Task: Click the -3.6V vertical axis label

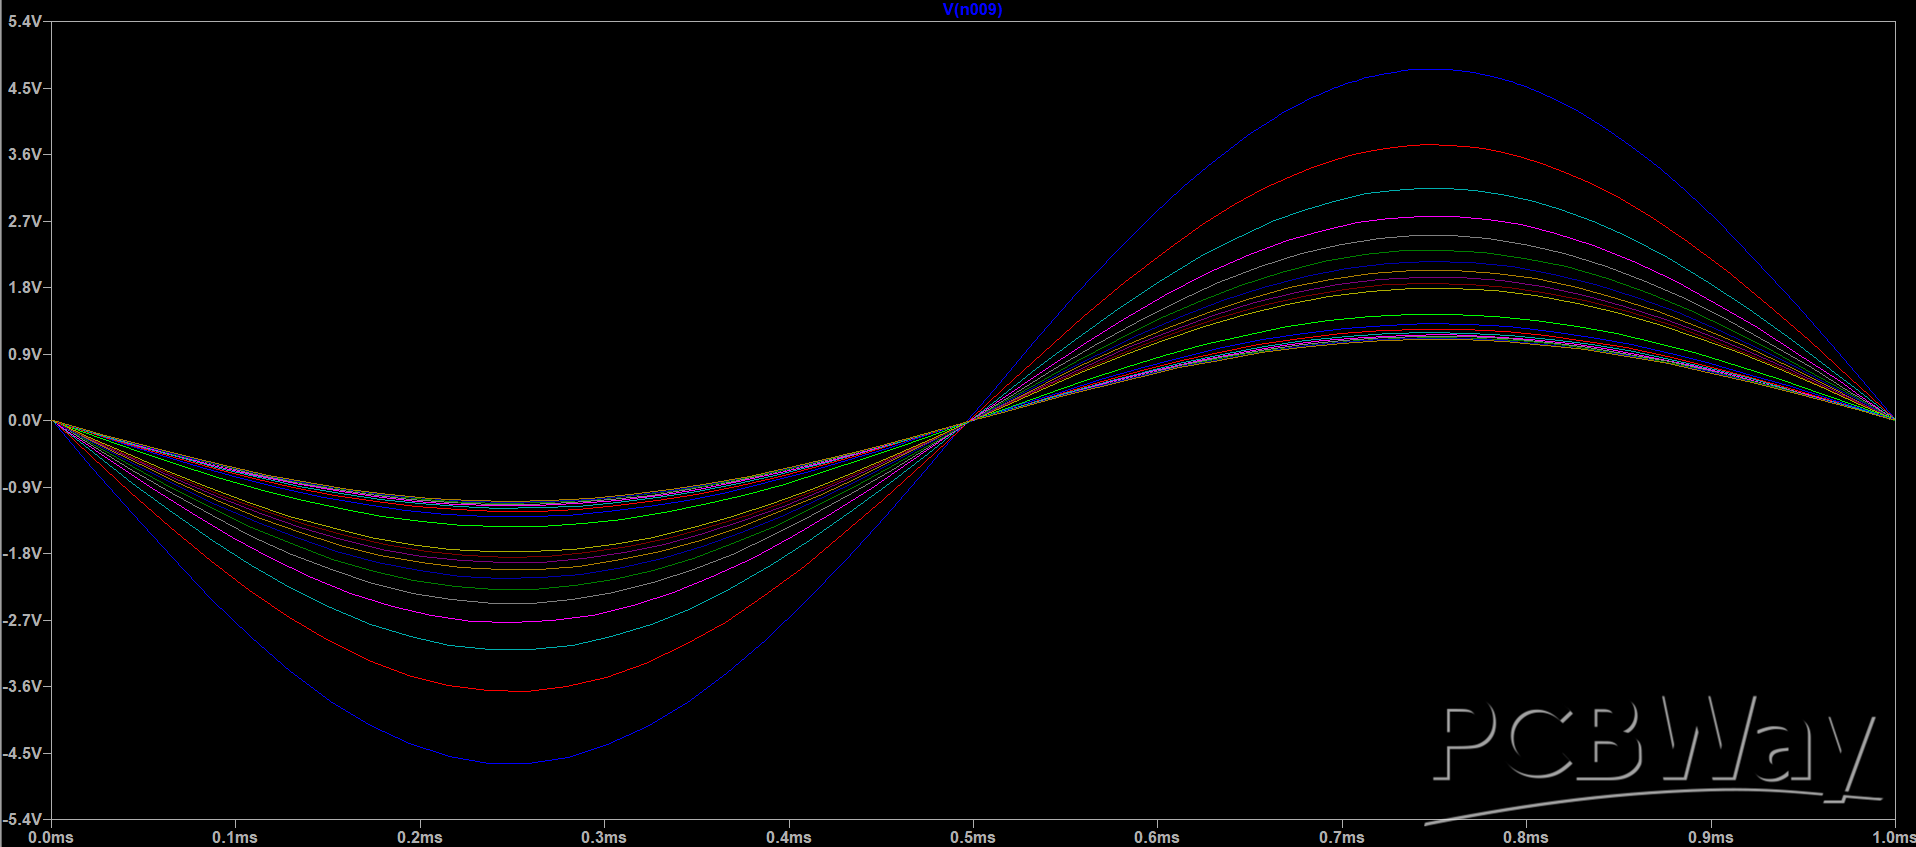Action: [22, 687]
